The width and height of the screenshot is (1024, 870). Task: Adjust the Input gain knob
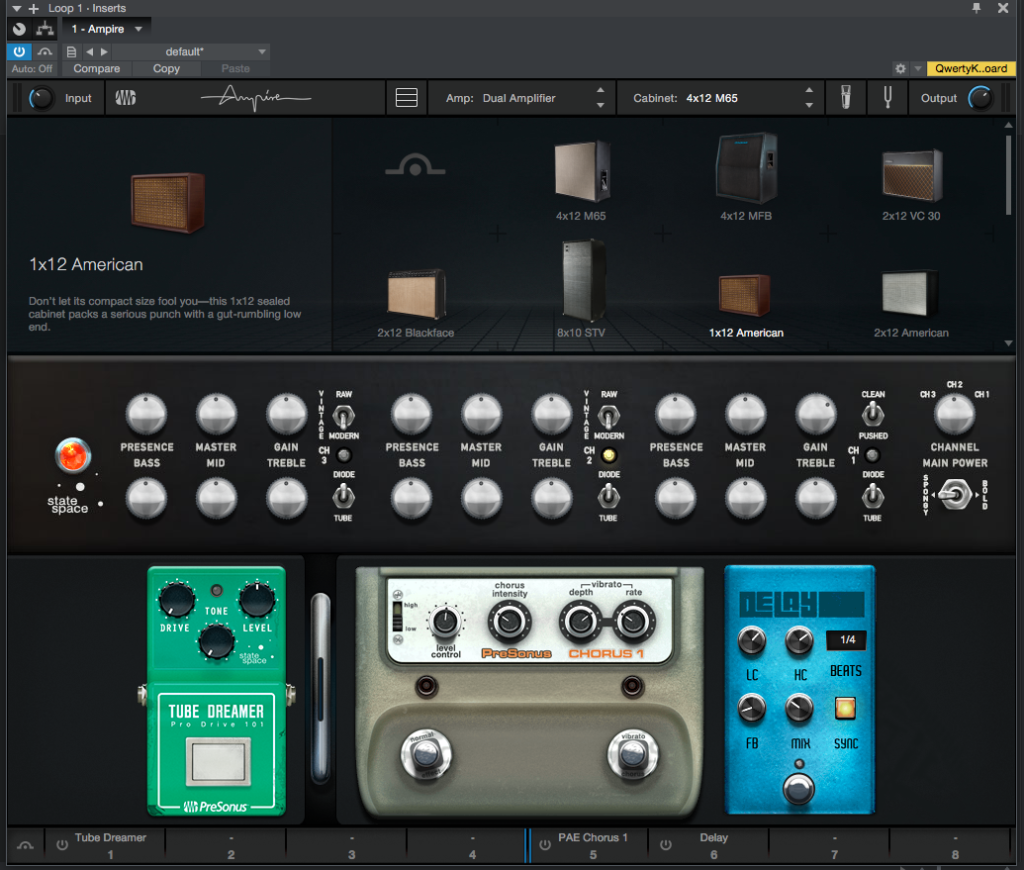pyautogui.click(x=41, y=98)
